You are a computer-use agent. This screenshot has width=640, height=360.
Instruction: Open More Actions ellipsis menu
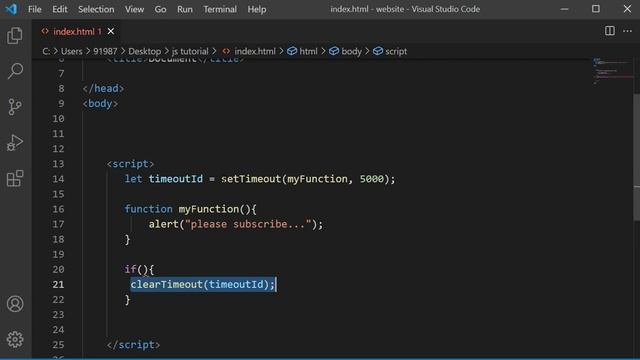pos(627,31)
